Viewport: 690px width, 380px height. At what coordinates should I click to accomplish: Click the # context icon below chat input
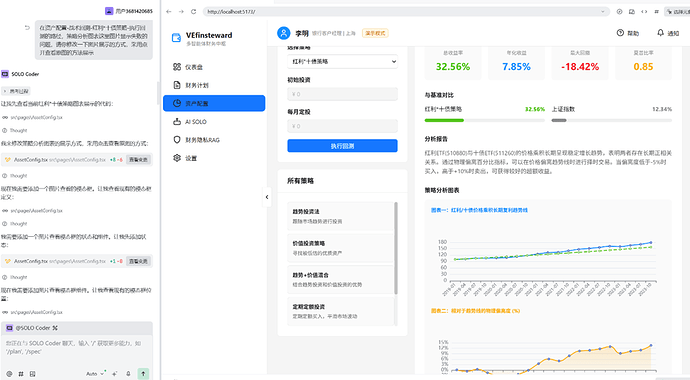coord(21,374)
